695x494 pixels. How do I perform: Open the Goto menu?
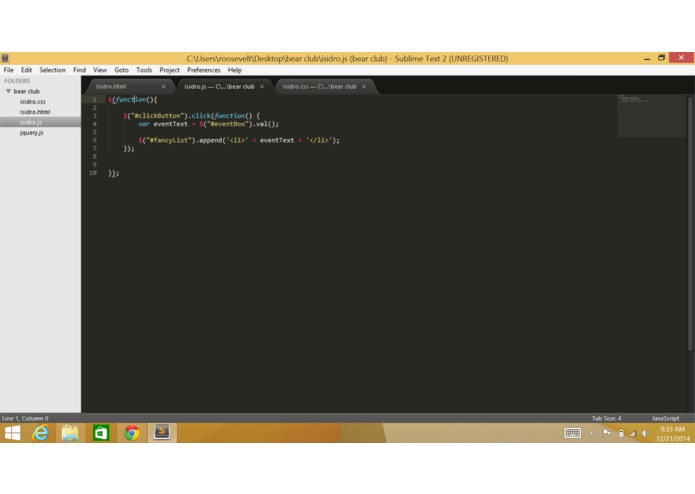click(x=121, y=70)
